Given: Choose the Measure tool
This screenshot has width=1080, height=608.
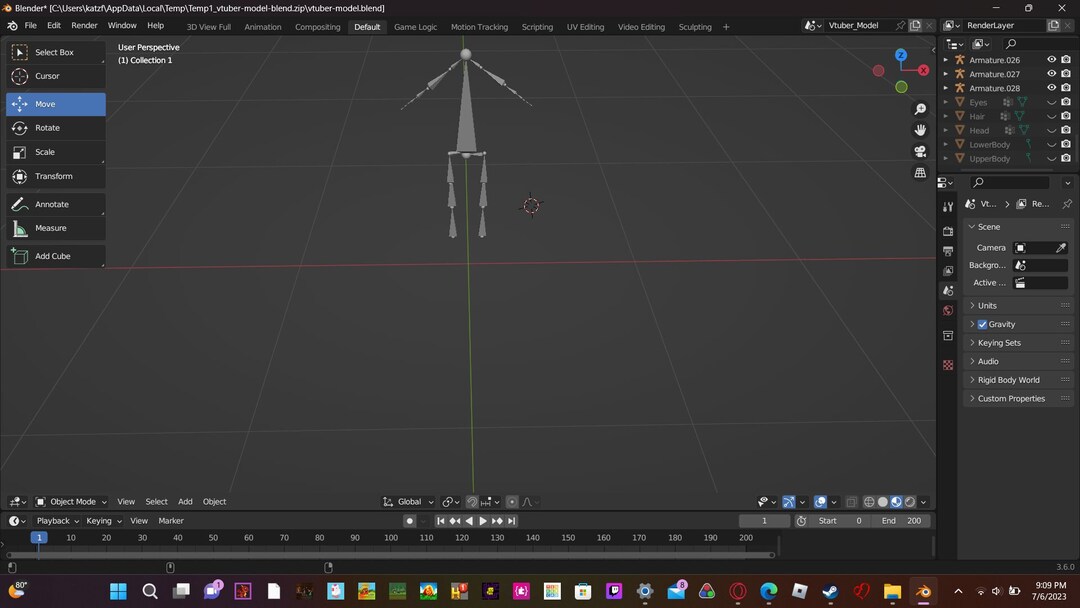Looking at the screenshot, I should point(56,228).
